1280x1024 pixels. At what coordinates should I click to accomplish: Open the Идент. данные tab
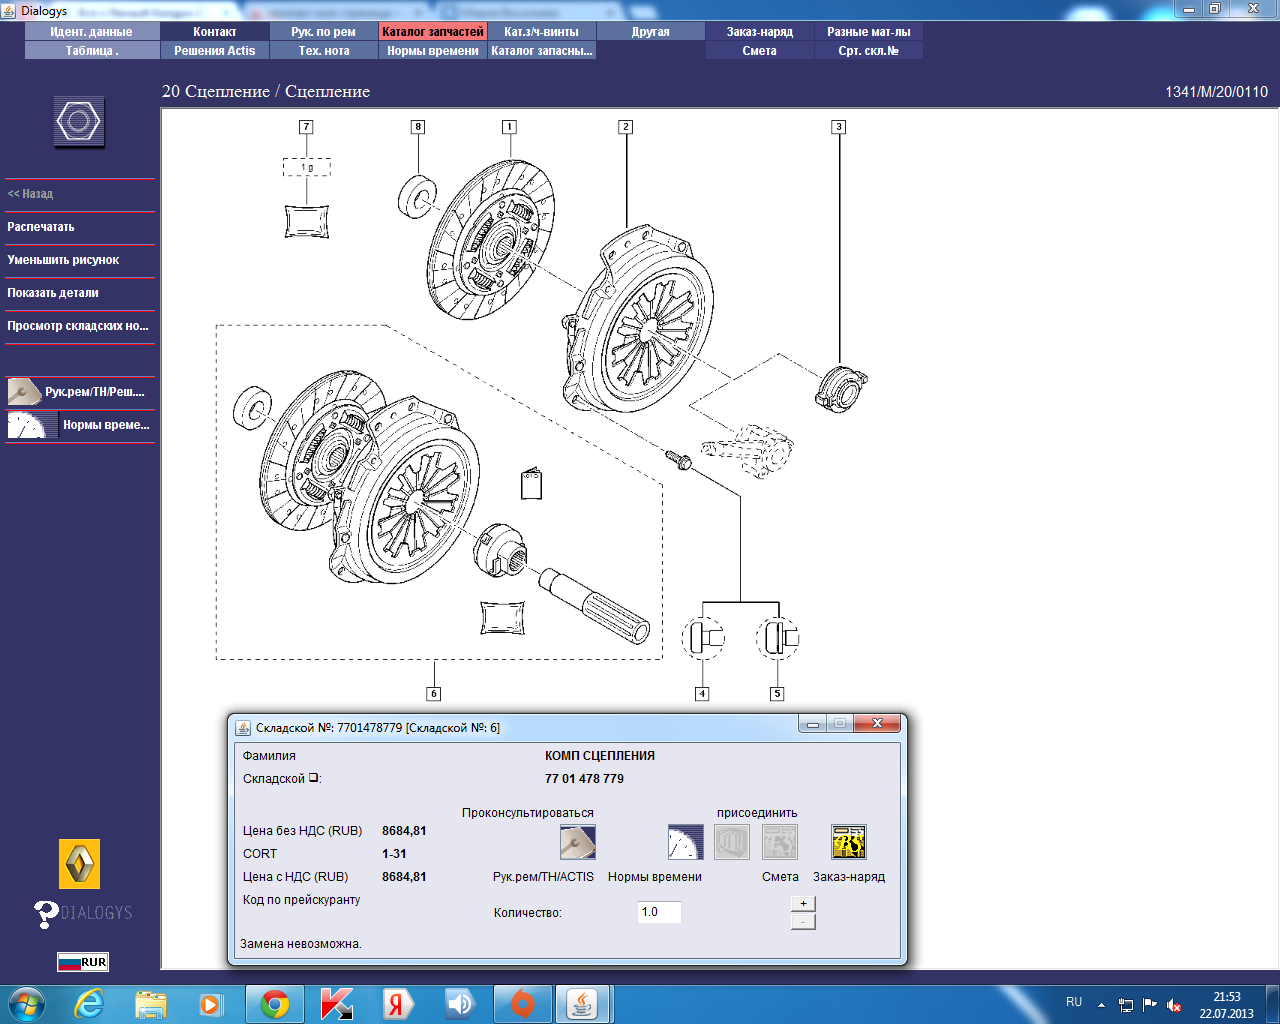click(92, 32)
